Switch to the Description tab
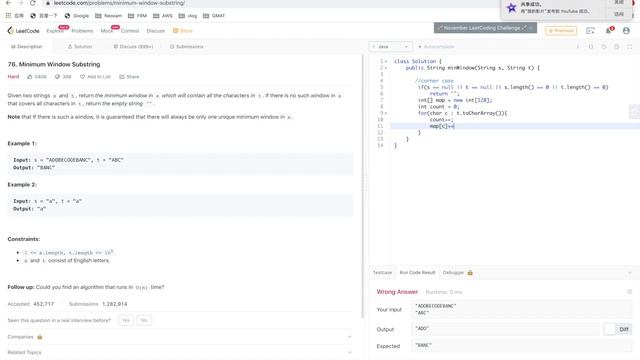The width and height of the screenshot is (640, 360). click(x=27, y=47)
